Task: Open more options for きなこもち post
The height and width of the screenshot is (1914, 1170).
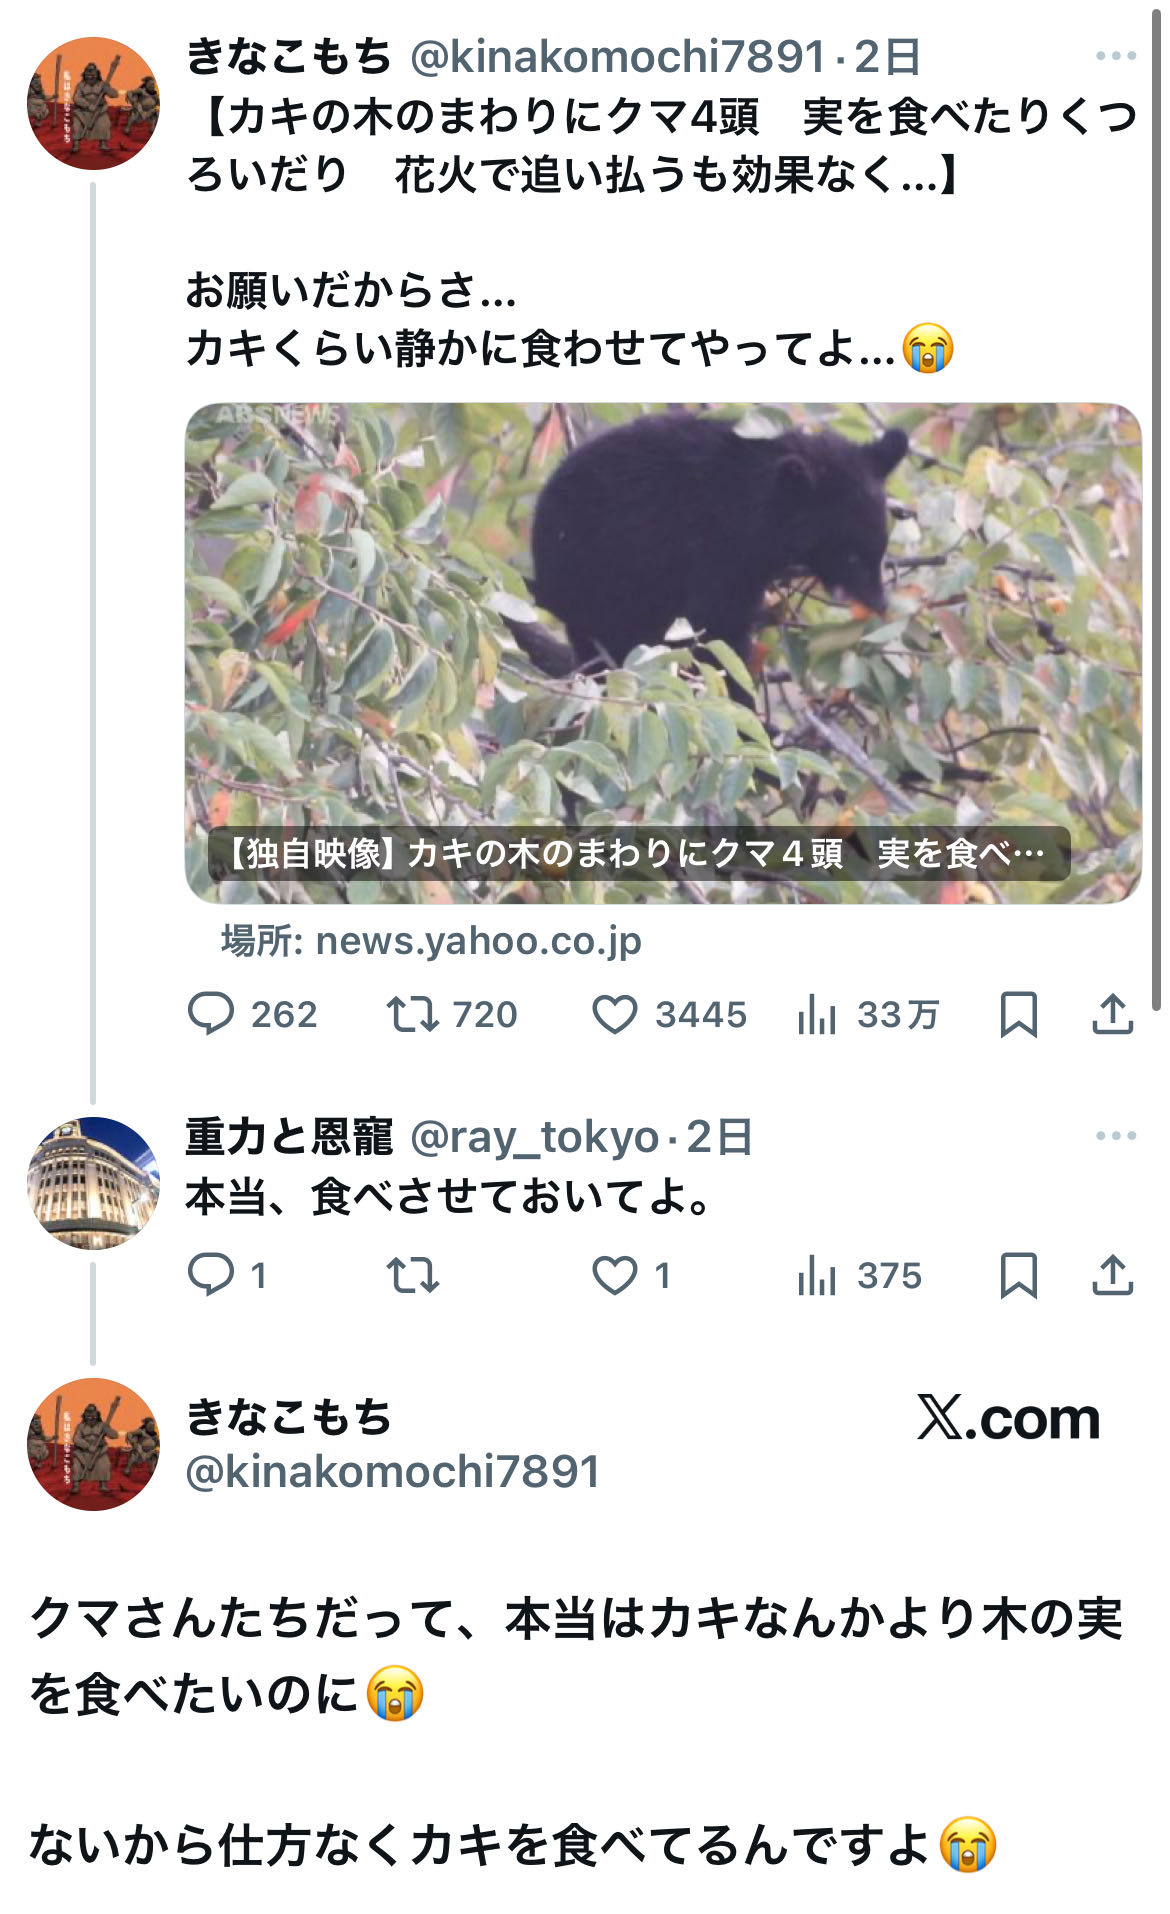Action: pos(1116,56)
